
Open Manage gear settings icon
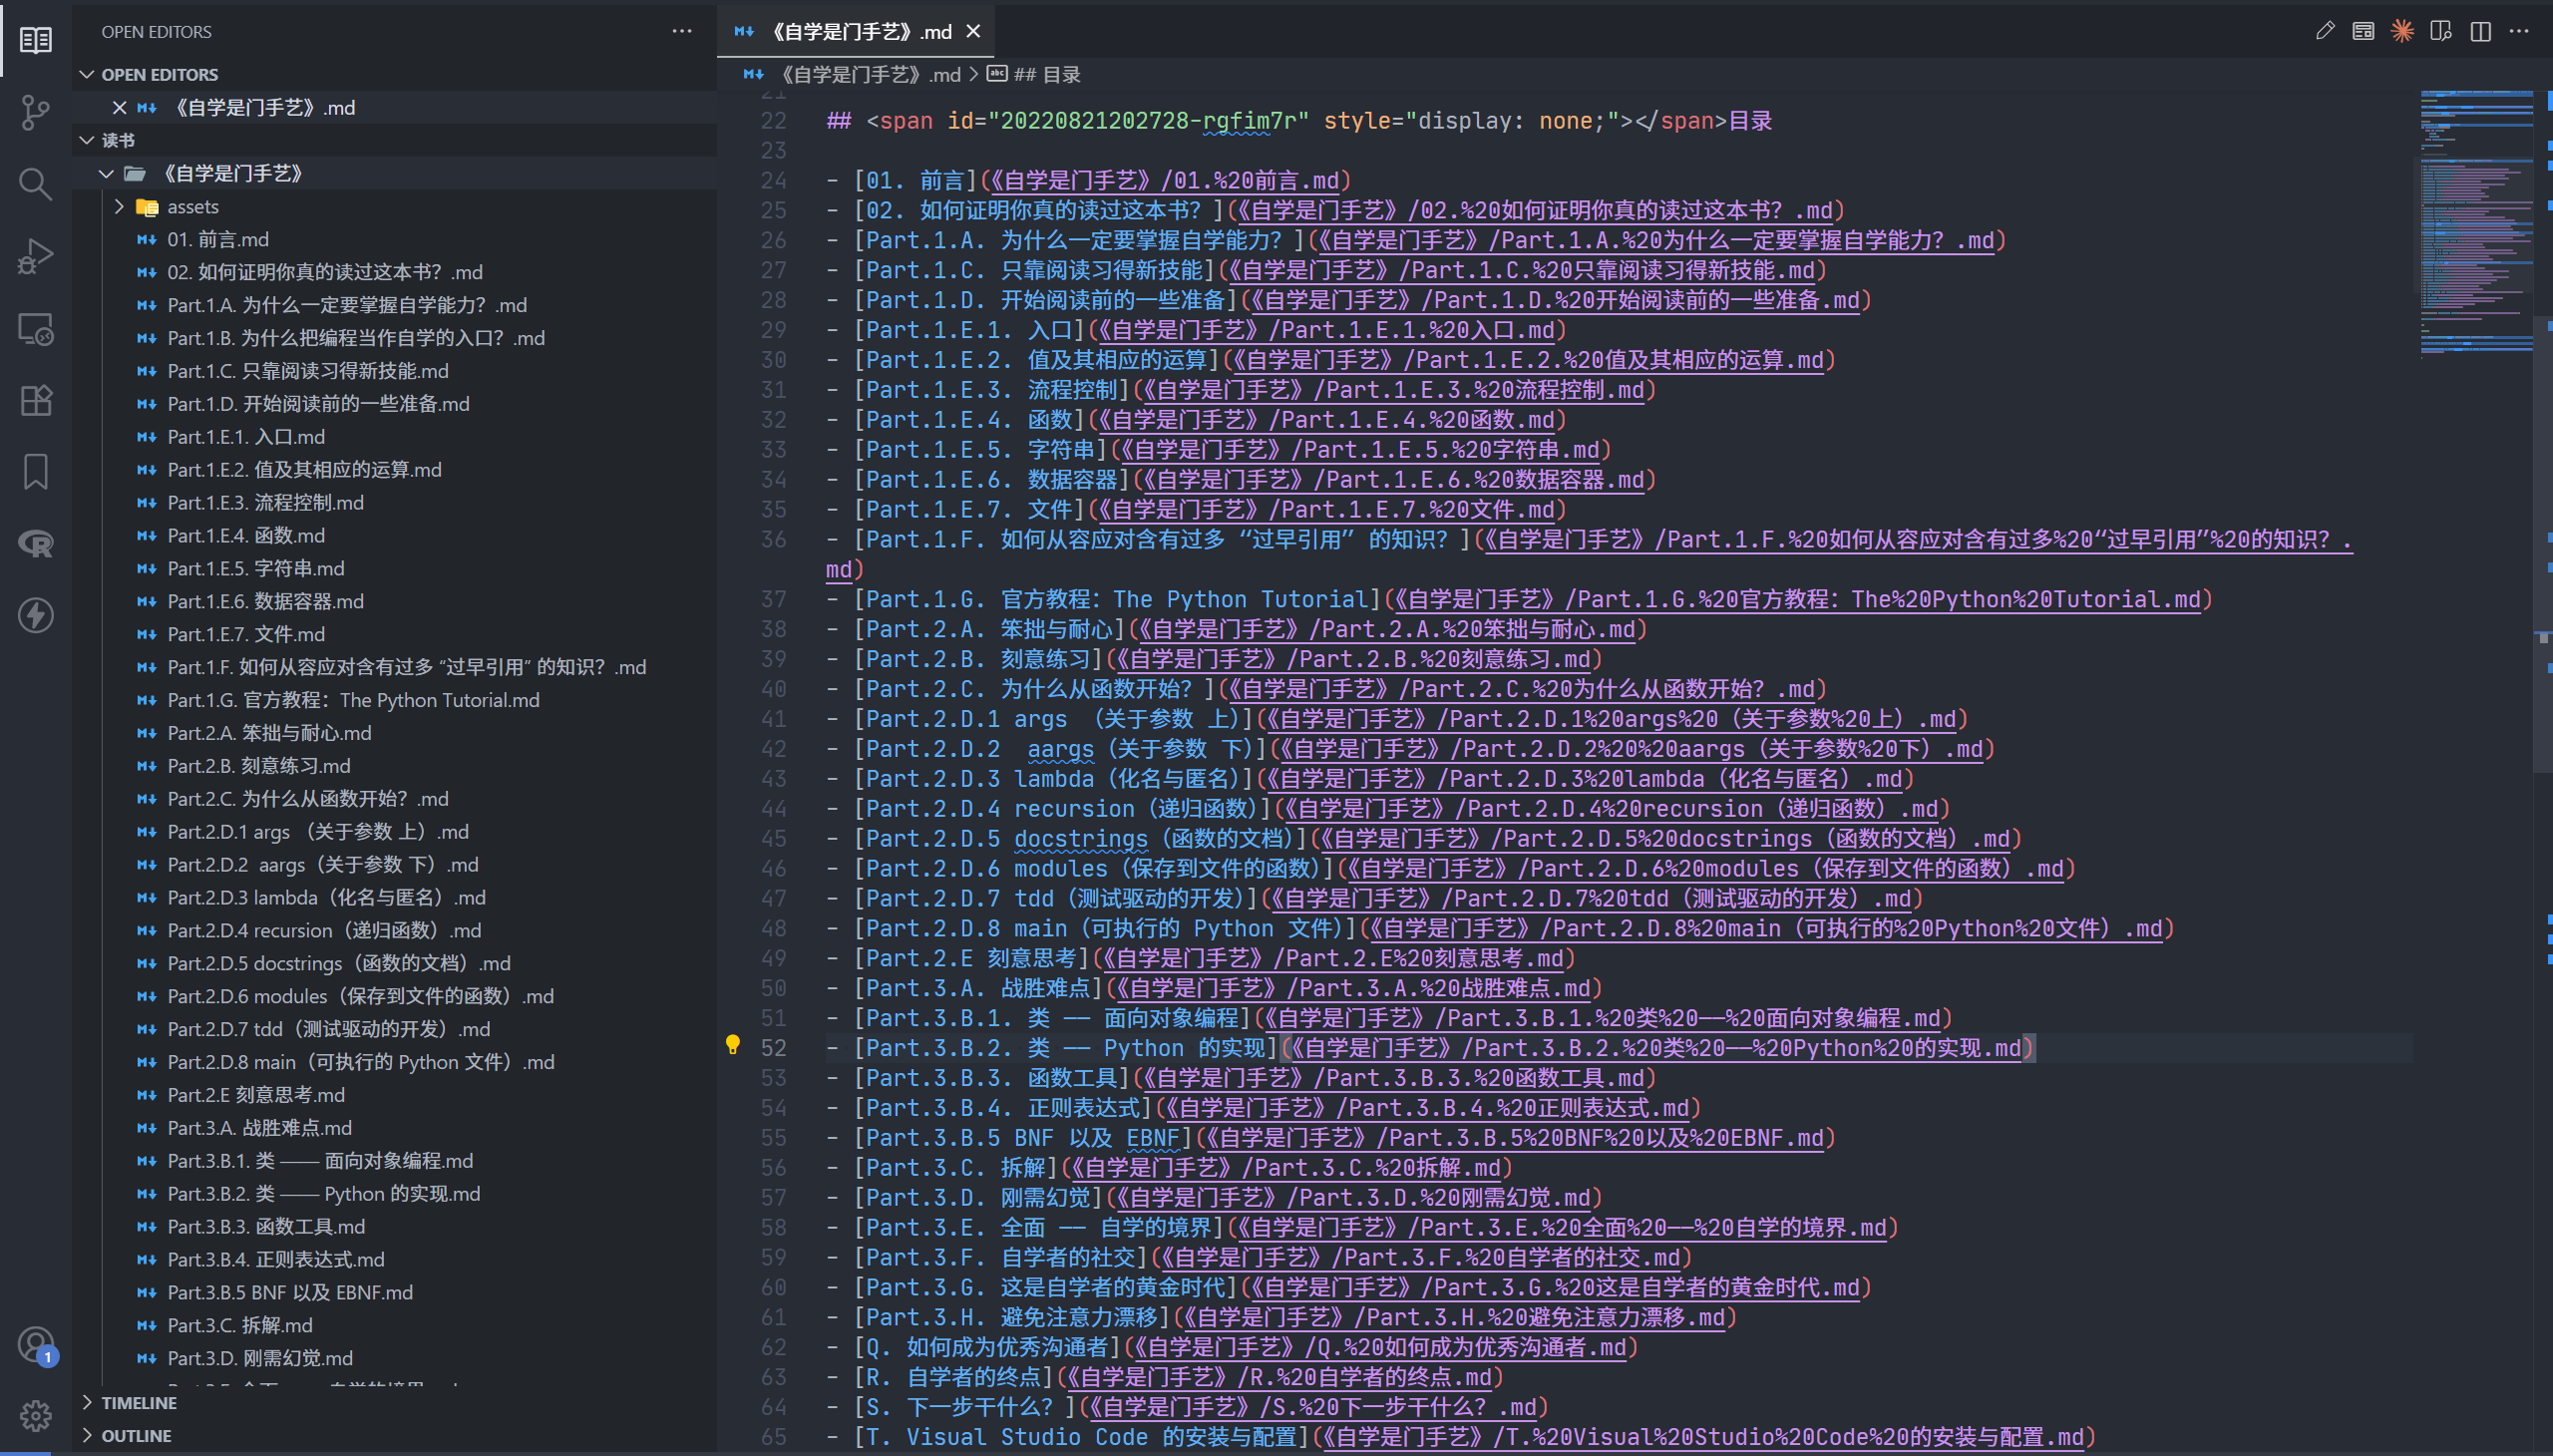[x=36, y=1415]
